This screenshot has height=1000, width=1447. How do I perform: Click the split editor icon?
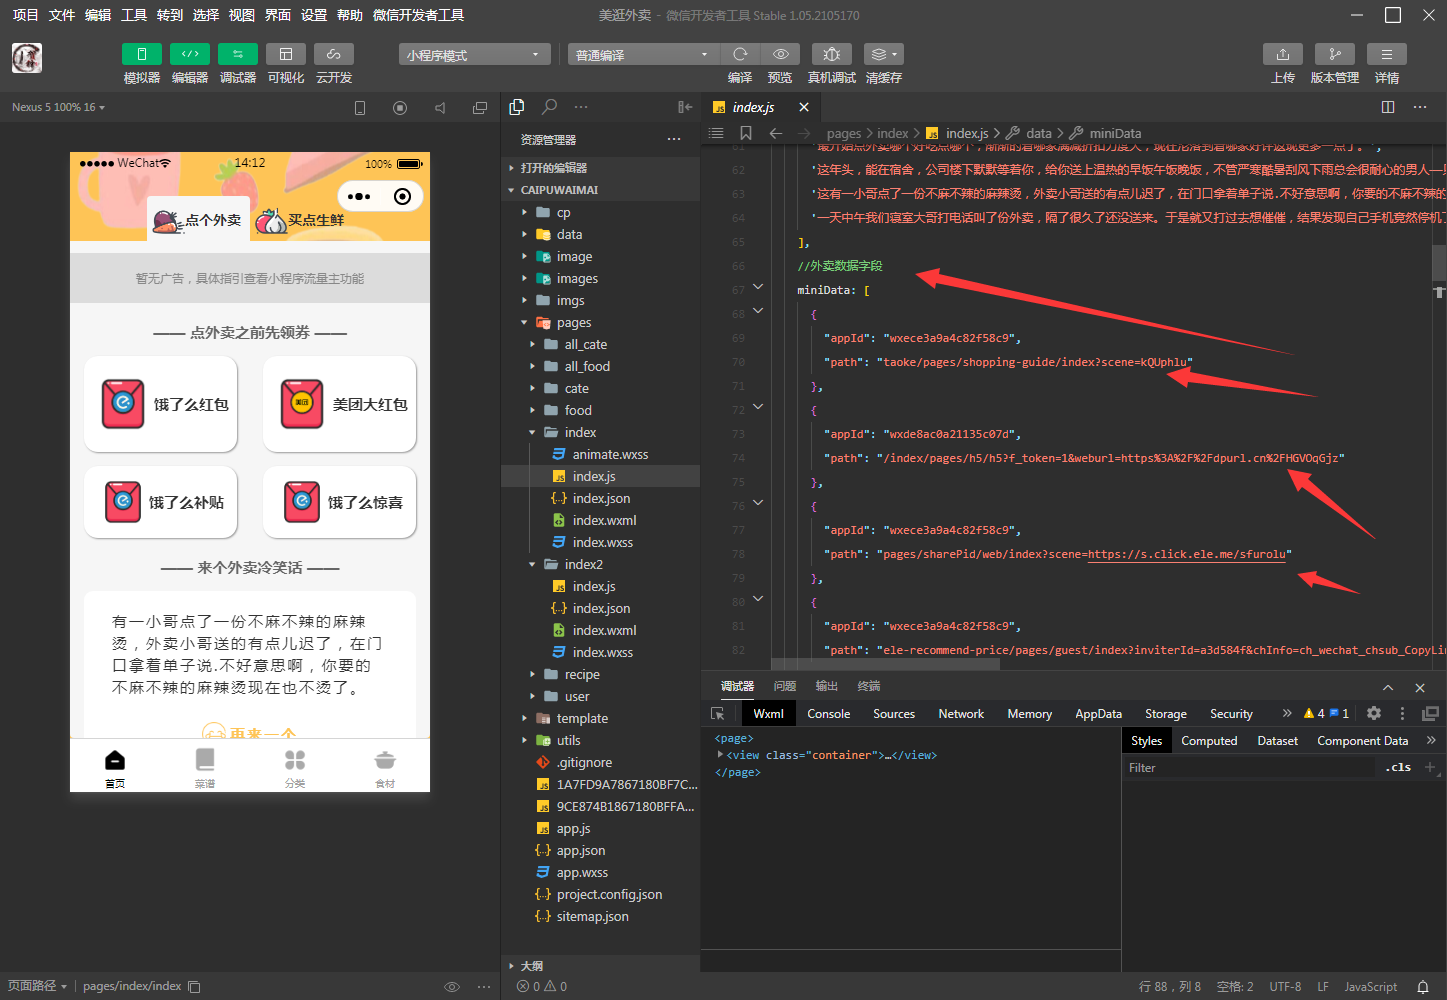click(x=1388, y=107)
